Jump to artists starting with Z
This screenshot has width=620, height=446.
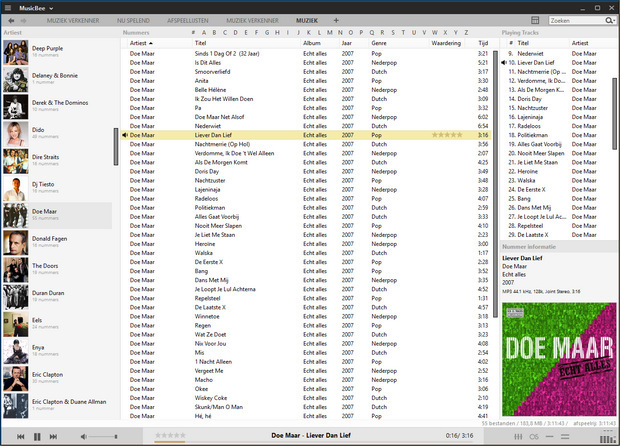coord(466,32)
